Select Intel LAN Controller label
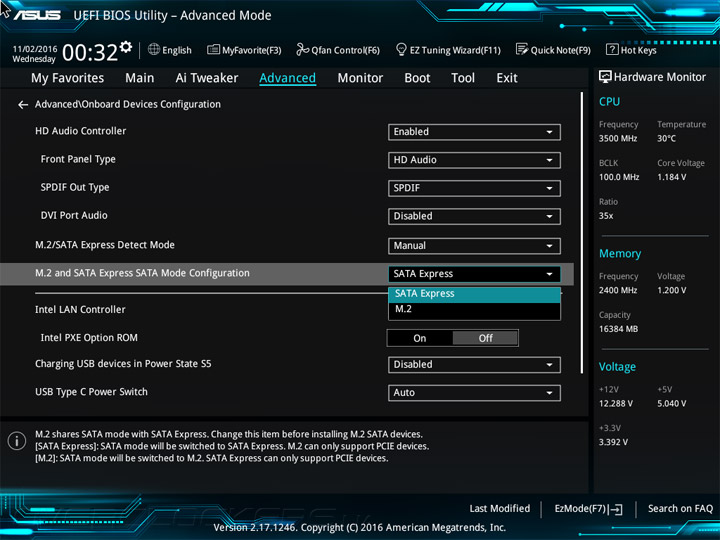 [x=80, y=310]
